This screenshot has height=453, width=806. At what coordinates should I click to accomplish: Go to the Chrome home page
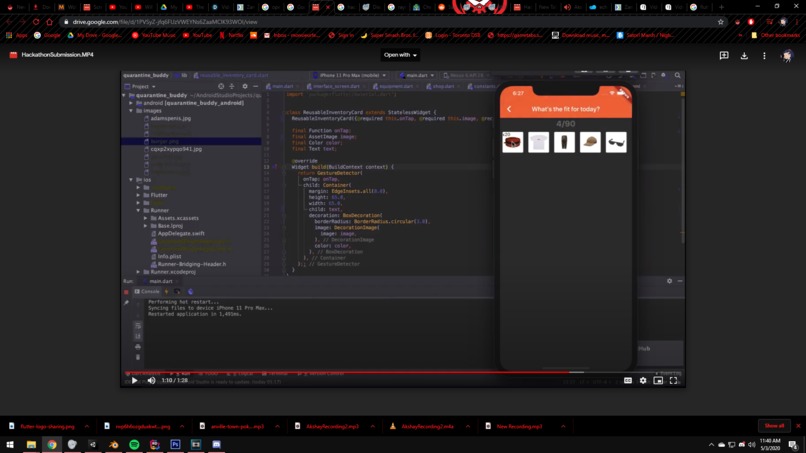pyautogui.click(x=49, y=22)
